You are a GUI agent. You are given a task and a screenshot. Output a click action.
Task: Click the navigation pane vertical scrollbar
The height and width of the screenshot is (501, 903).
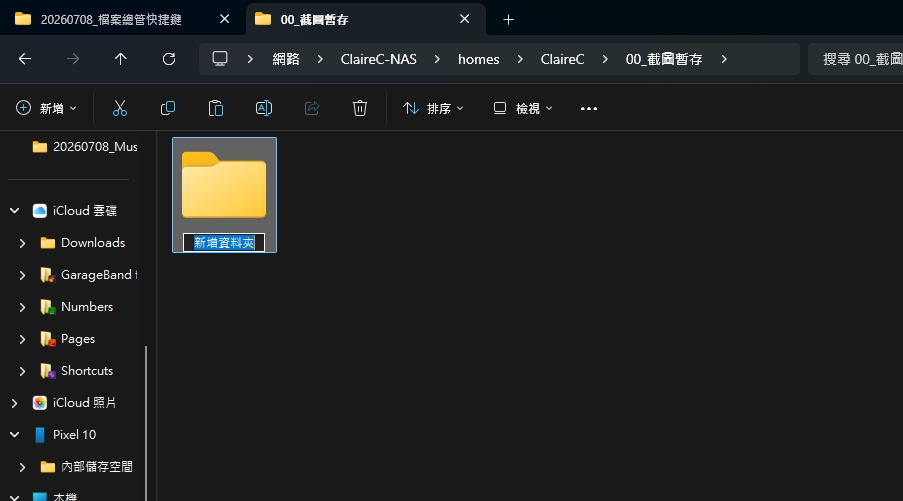146,423
